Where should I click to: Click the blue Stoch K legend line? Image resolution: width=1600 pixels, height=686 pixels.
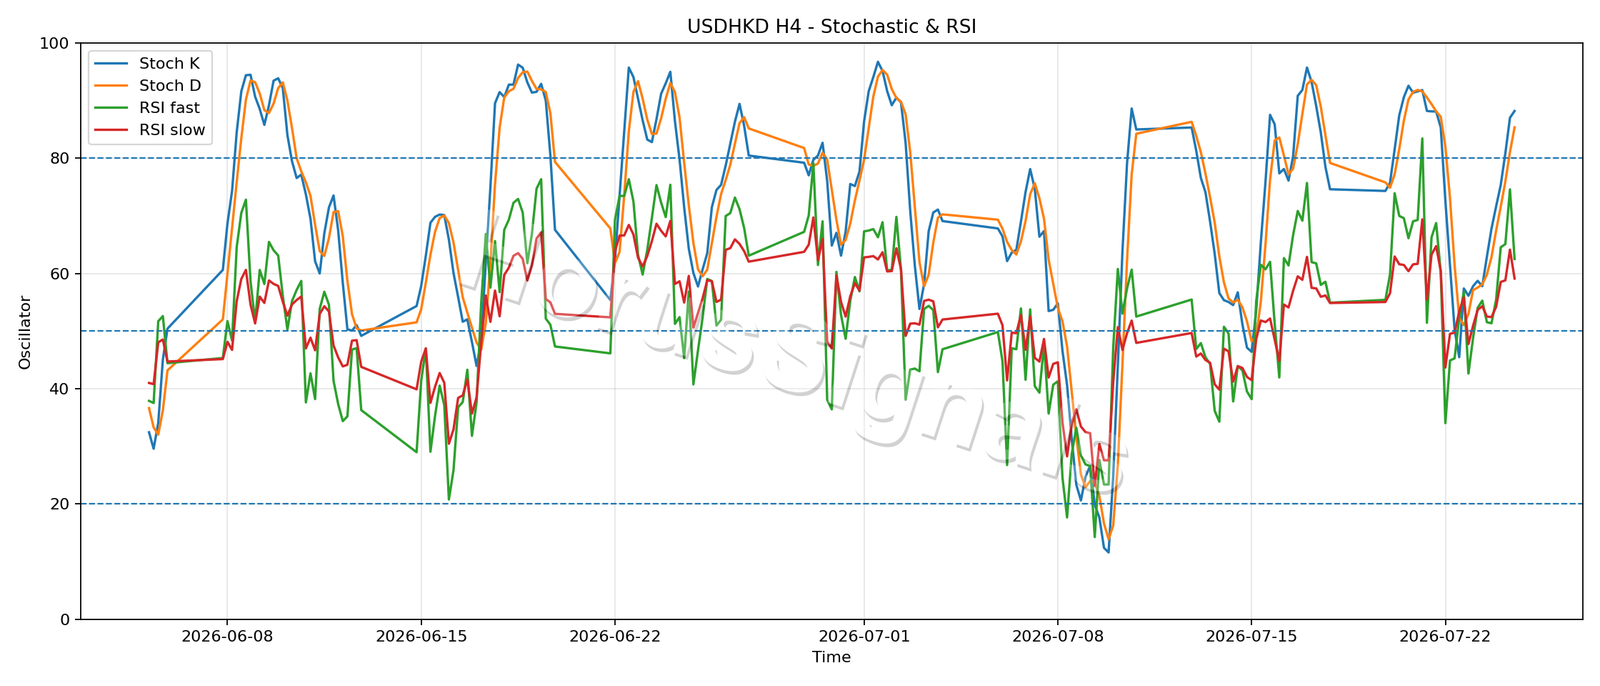tap(111, 64)
